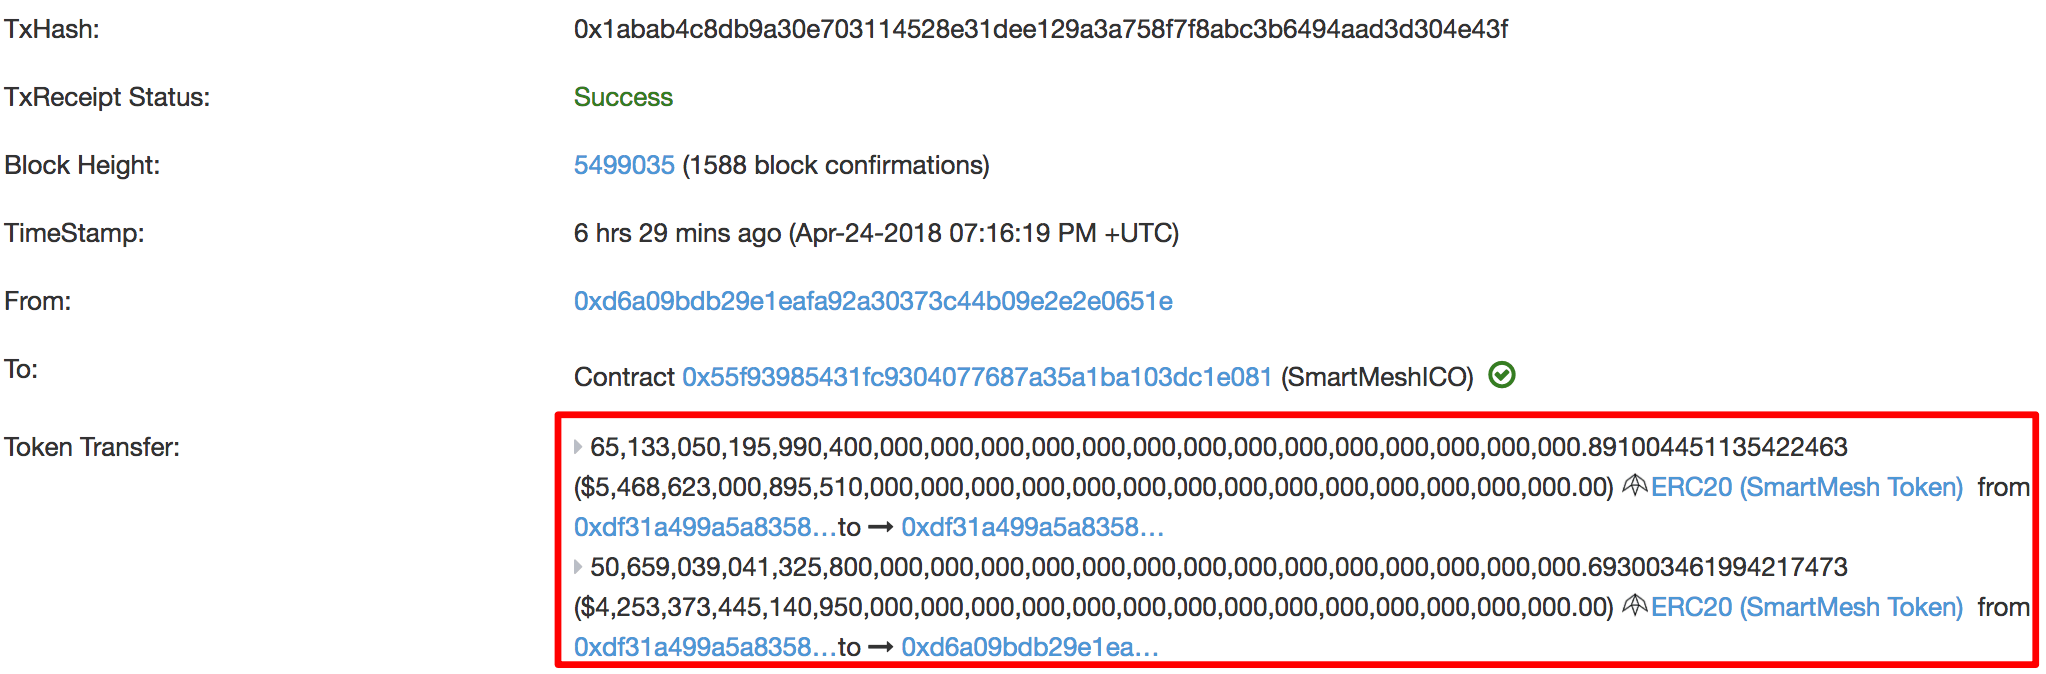Click the 1588 block confirmations text
Image resolution: width=2046 pixels, height=674 pixels.
click(836, 165)
